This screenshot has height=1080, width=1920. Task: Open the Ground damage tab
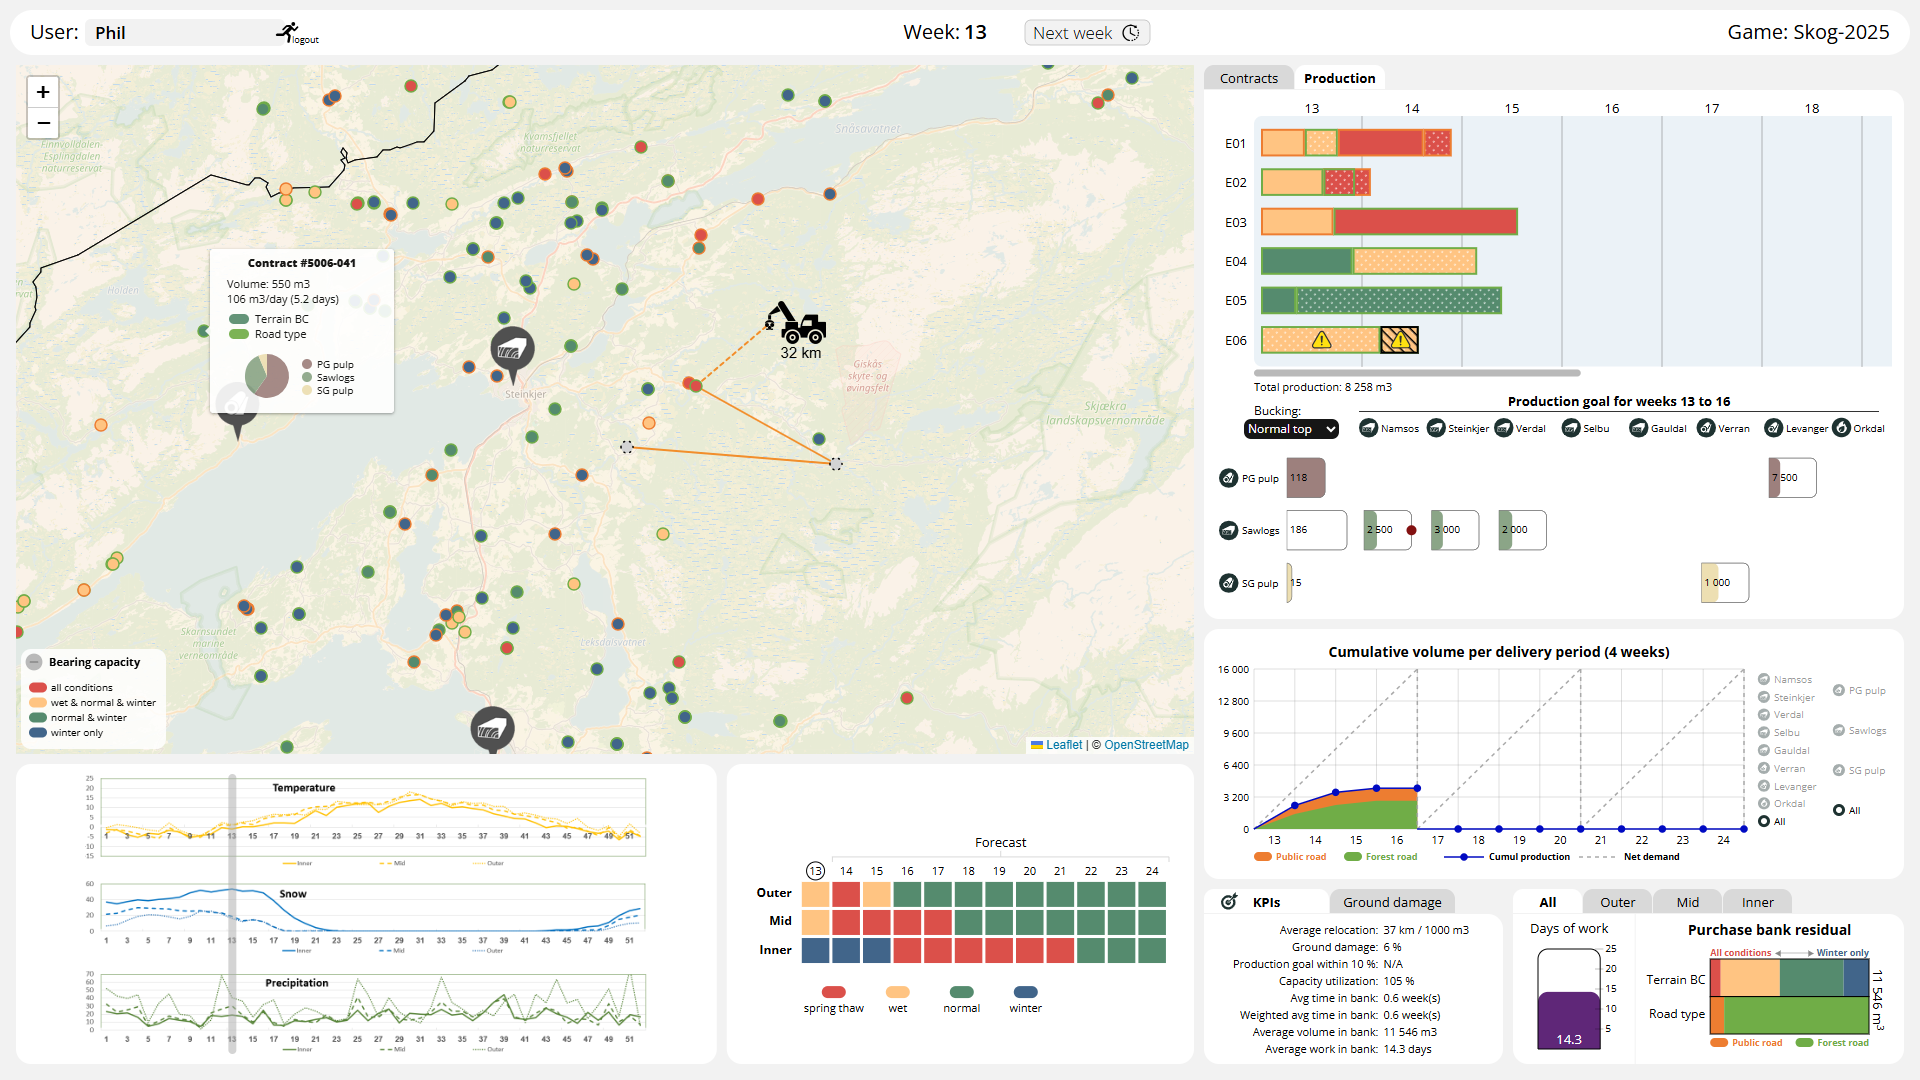tap(1392, 902)
